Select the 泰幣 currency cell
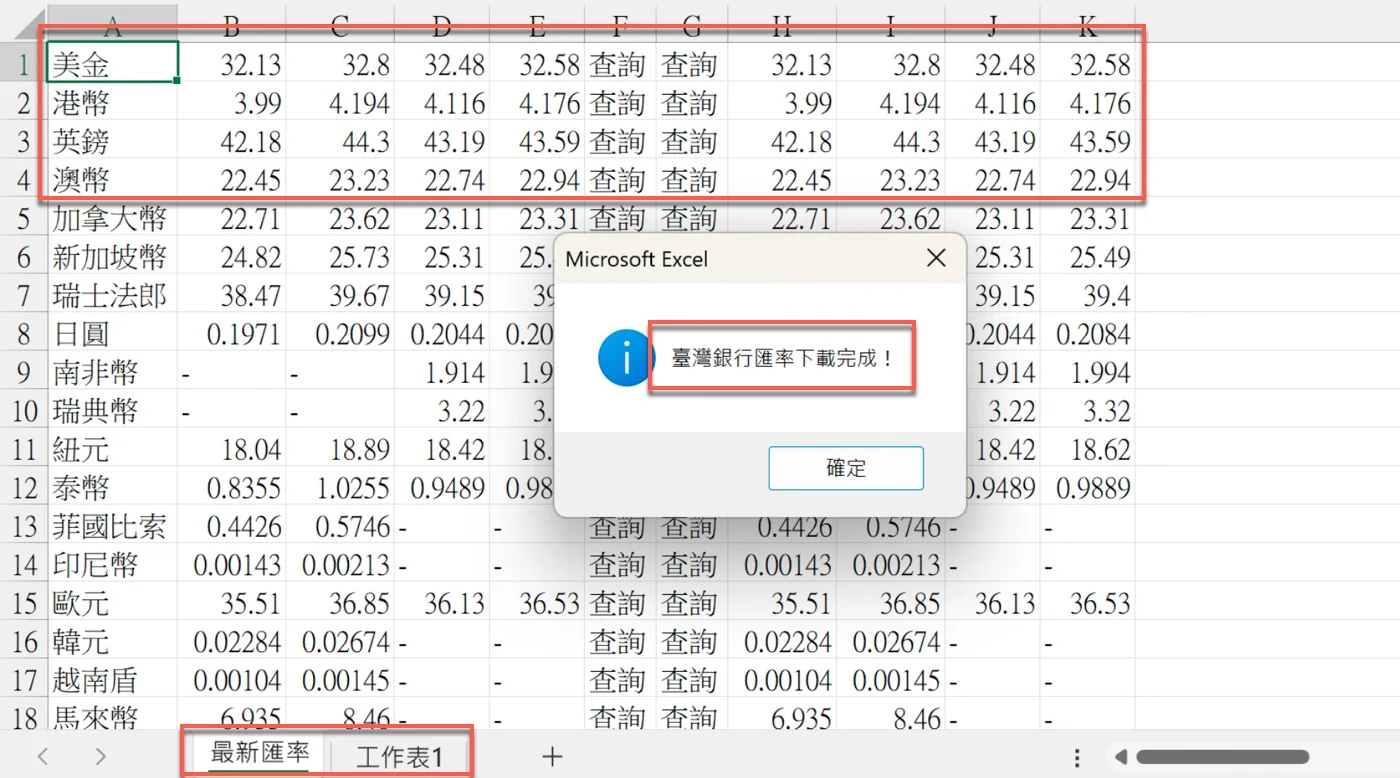Image resolution: width=1400 pixels, height=778 pixels. point(112,488)
